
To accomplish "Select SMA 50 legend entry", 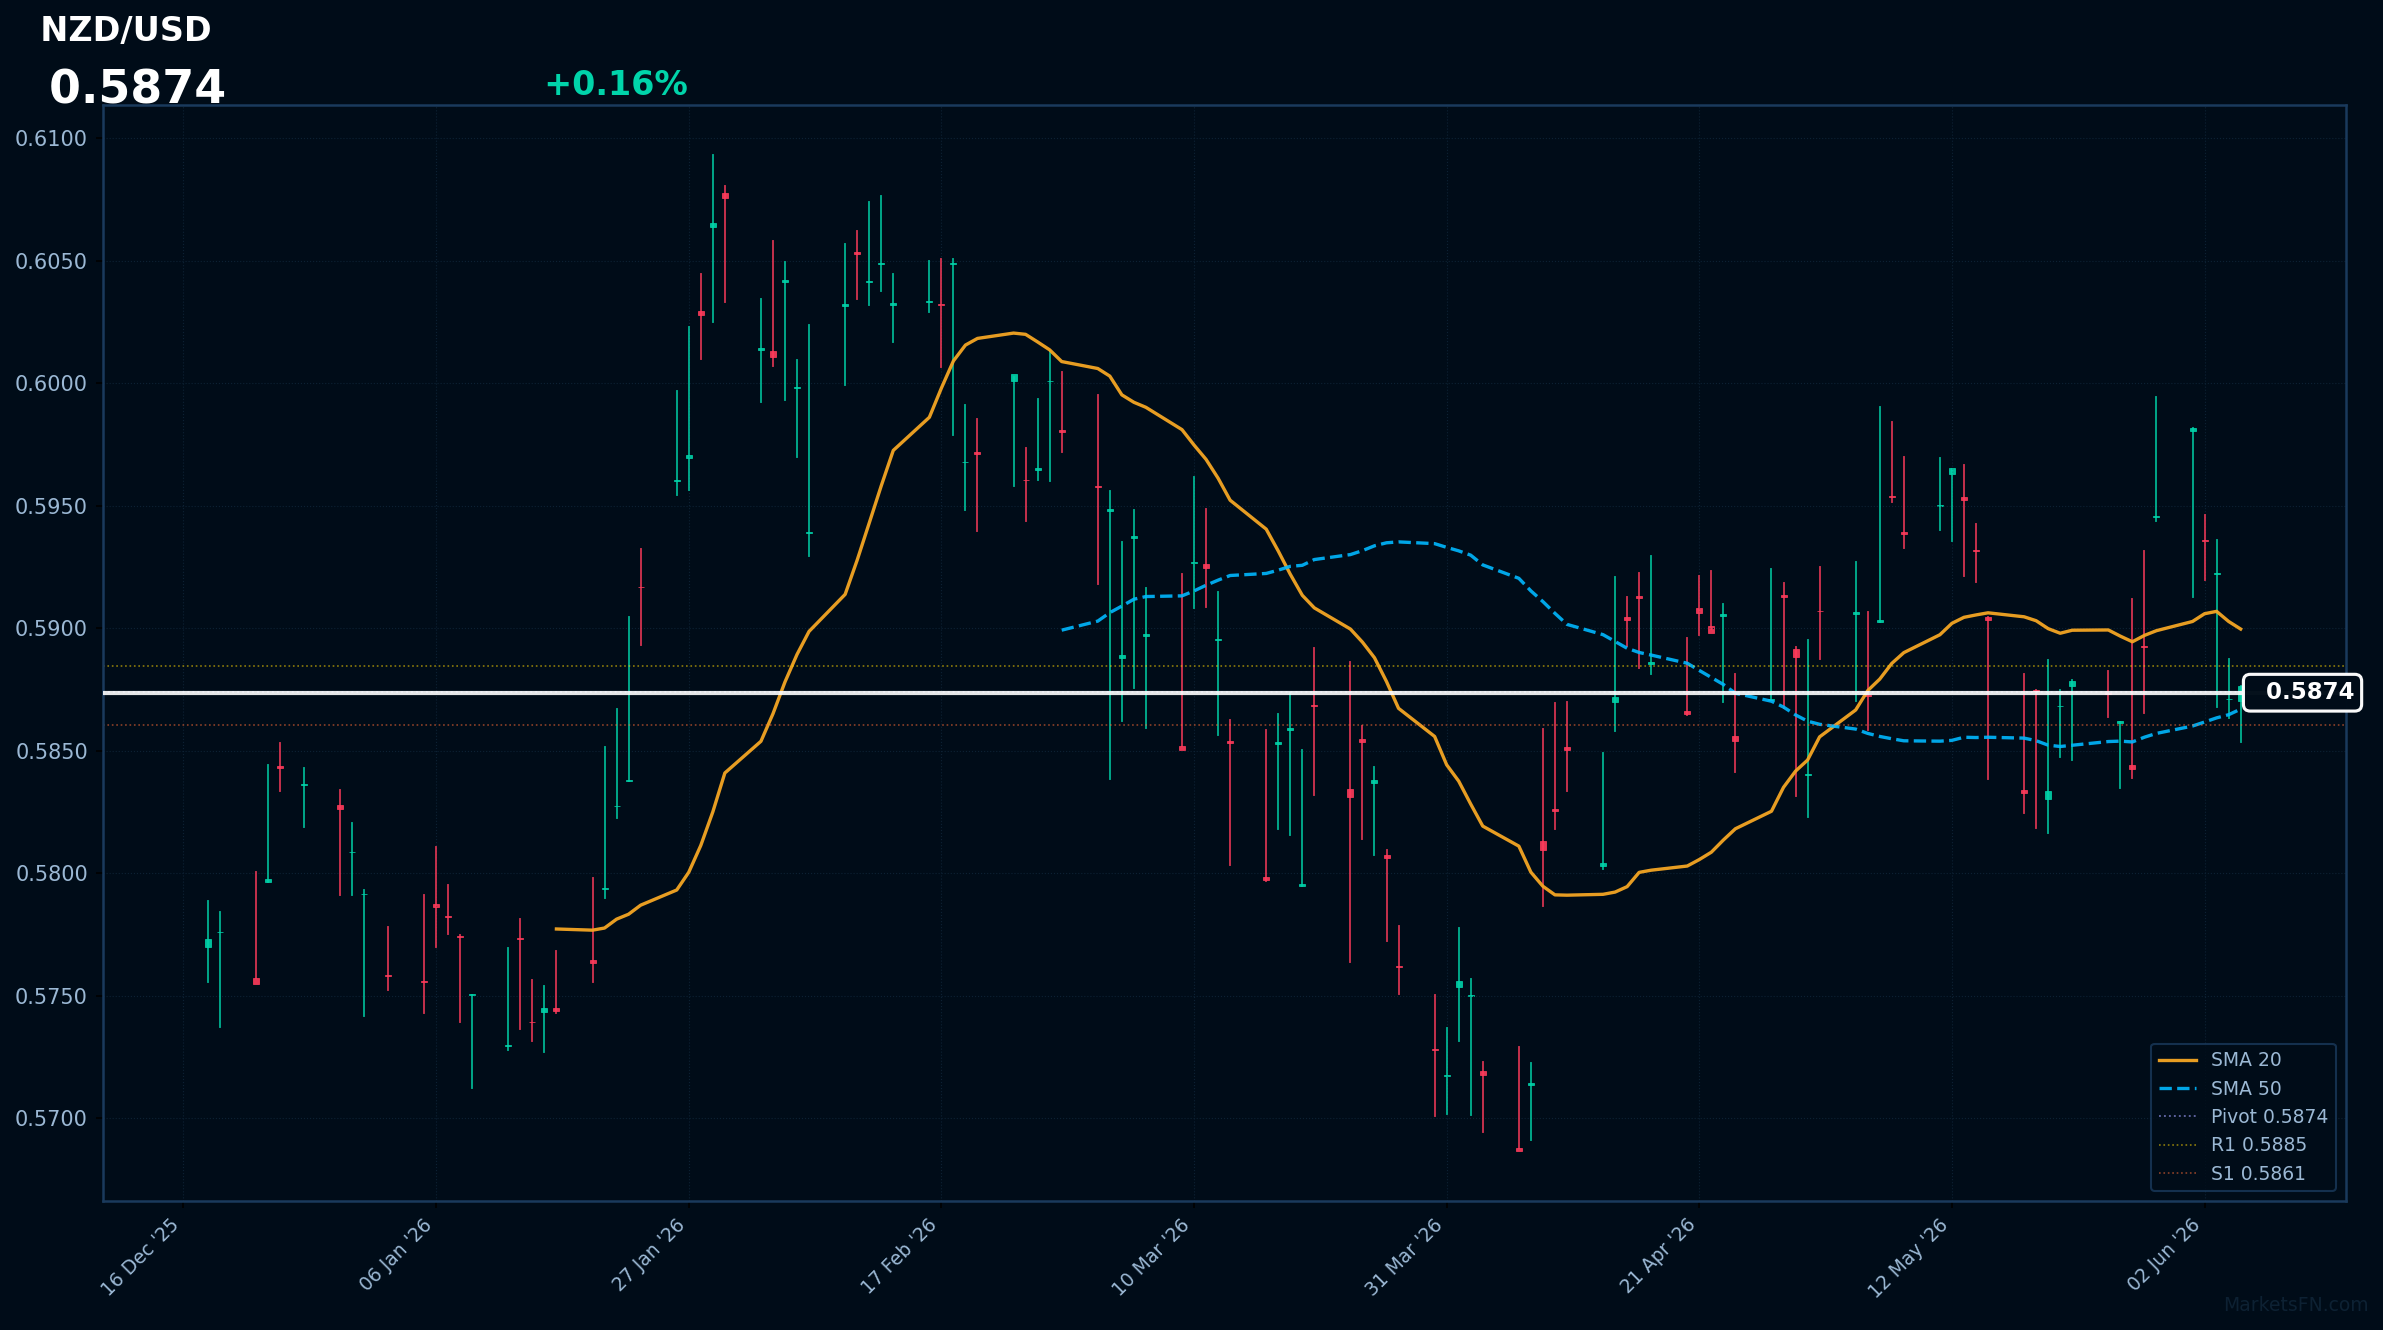I will point(2246,1088).
